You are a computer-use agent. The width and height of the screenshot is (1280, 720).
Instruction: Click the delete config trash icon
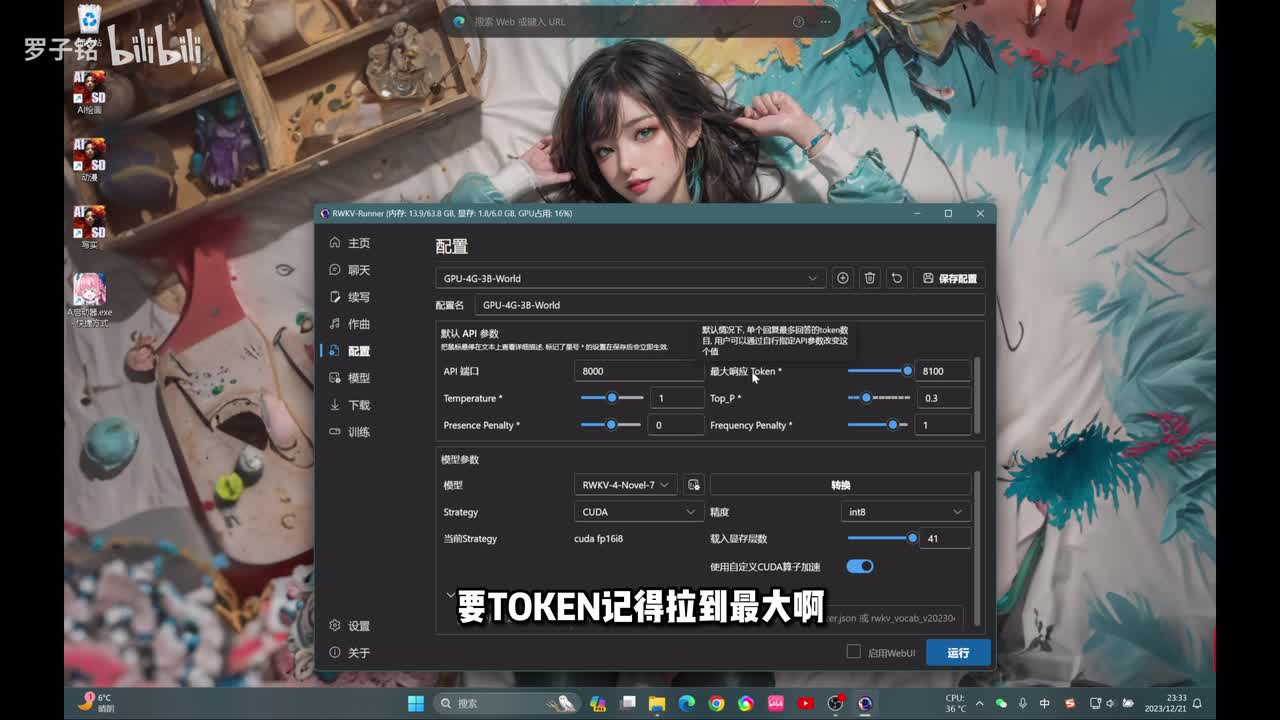pos(870,278)
